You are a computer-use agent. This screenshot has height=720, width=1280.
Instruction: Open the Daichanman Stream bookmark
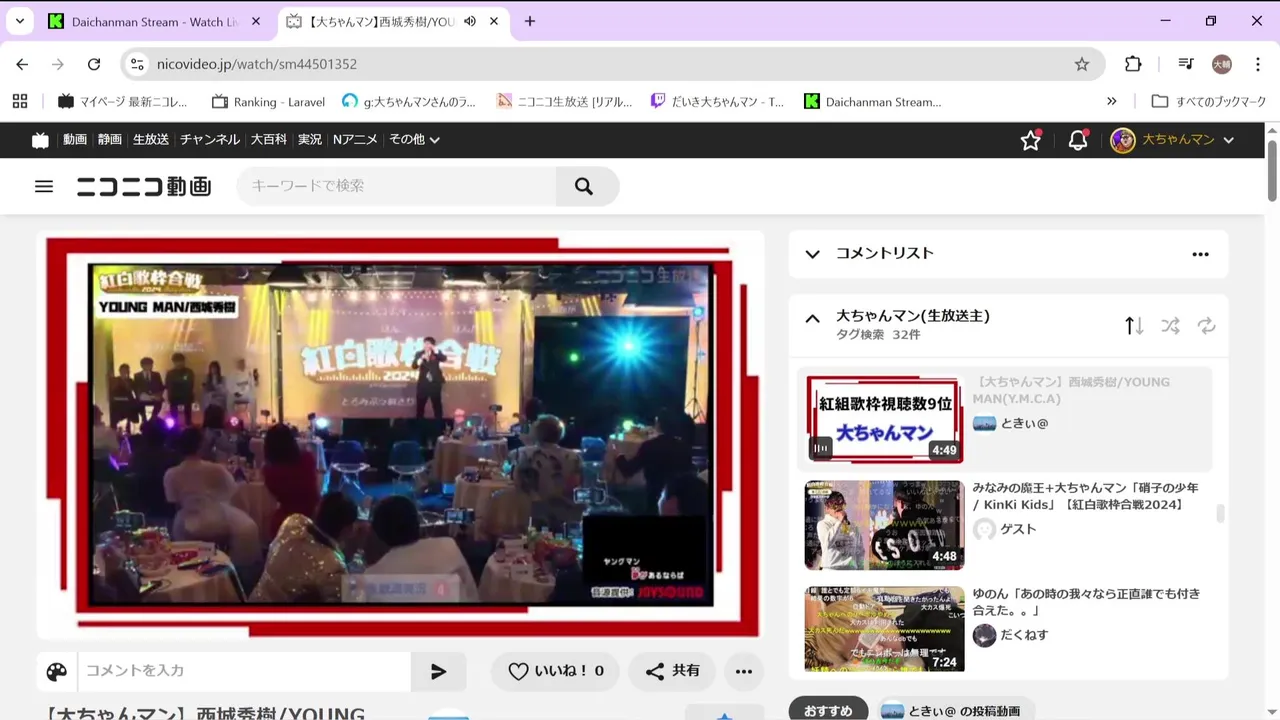pyautogui.click(x=873, y=102)
